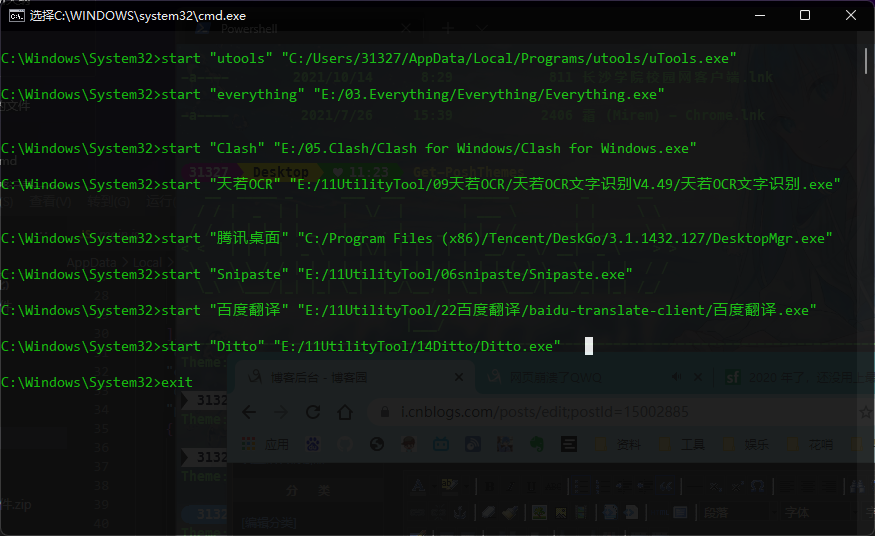Screen dimensions: 875x536
Task: Click the "Snipaste" title argument
Action: click(249, 274)
